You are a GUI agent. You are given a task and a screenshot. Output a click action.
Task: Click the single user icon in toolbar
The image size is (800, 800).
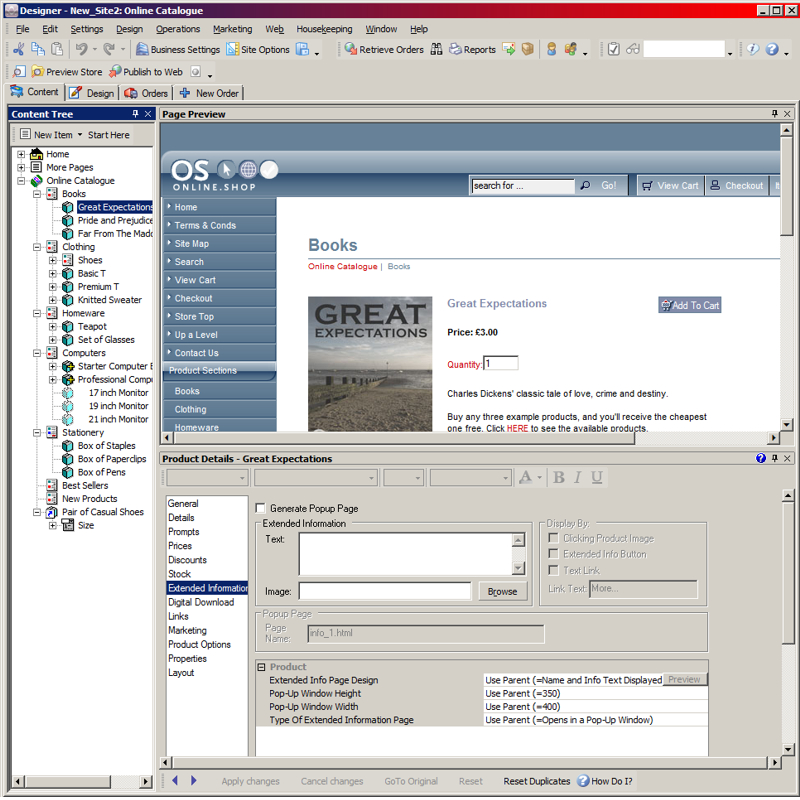(x=552, y=49)
